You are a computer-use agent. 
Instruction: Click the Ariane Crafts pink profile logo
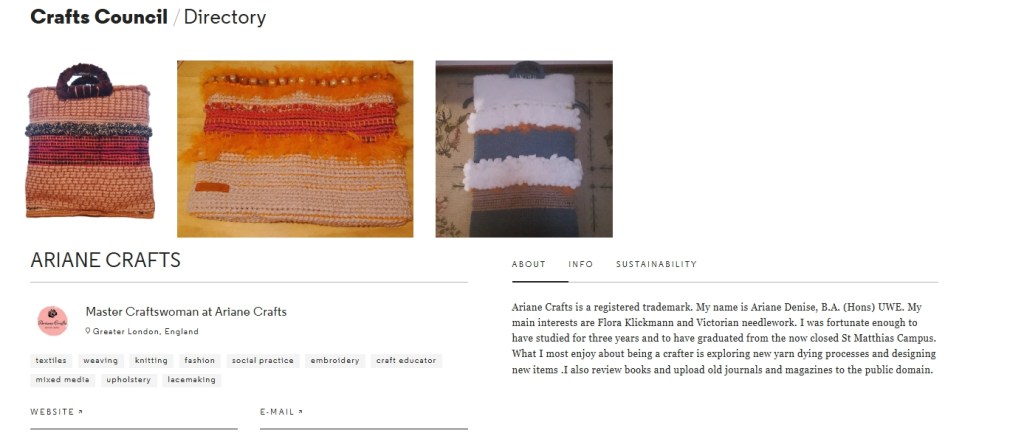click(52, 320)
